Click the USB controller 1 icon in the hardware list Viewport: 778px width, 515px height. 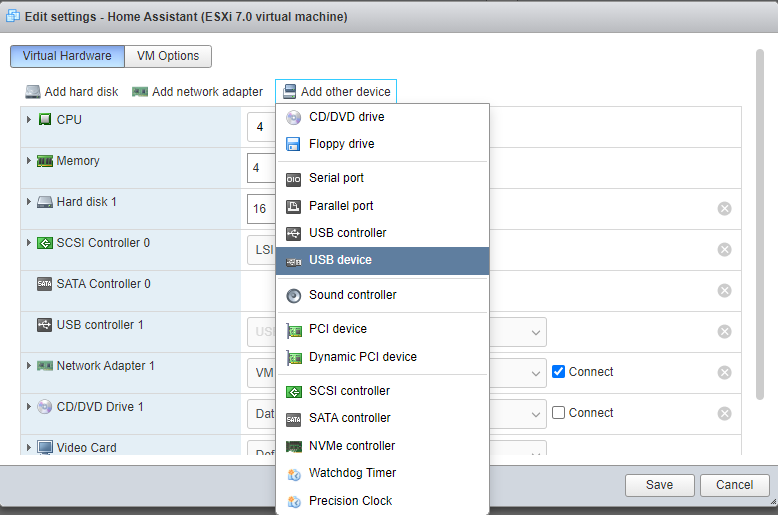tap(45, 325)
